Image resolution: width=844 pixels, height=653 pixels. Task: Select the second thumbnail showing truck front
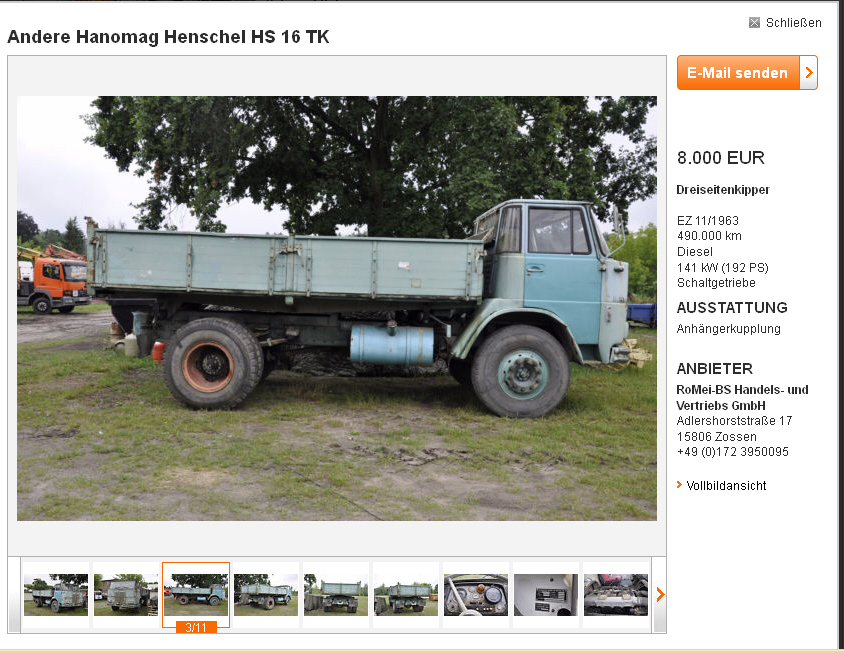pos(126,595)
